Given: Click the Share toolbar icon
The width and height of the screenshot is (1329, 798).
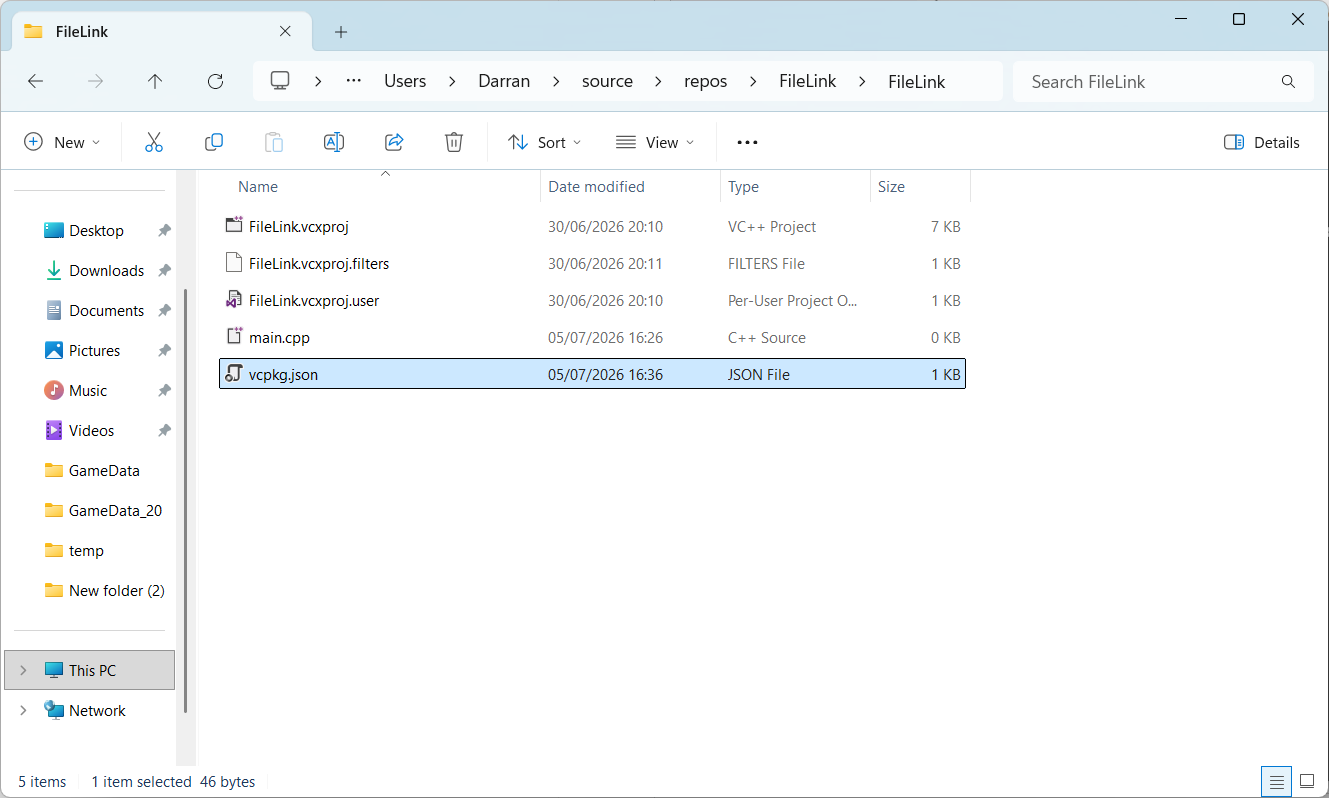Looking at the screenshot, I should (x=394, y=142).
